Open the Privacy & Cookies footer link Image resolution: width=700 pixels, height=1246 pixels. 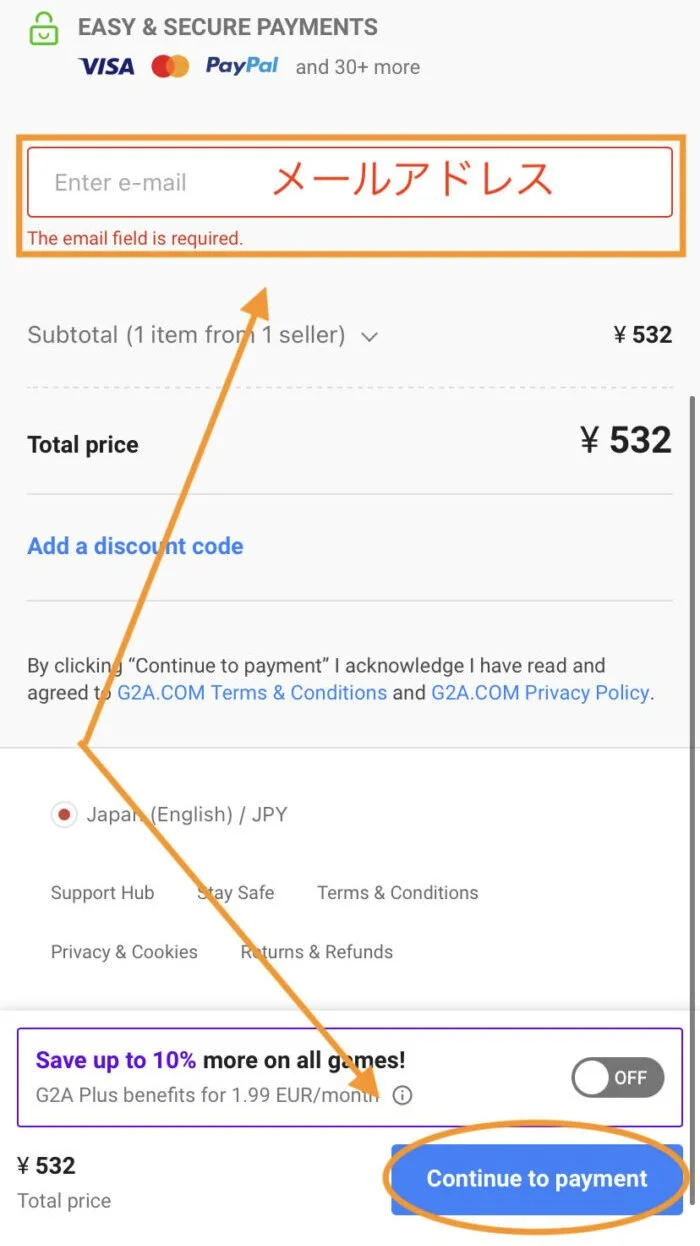124,952
